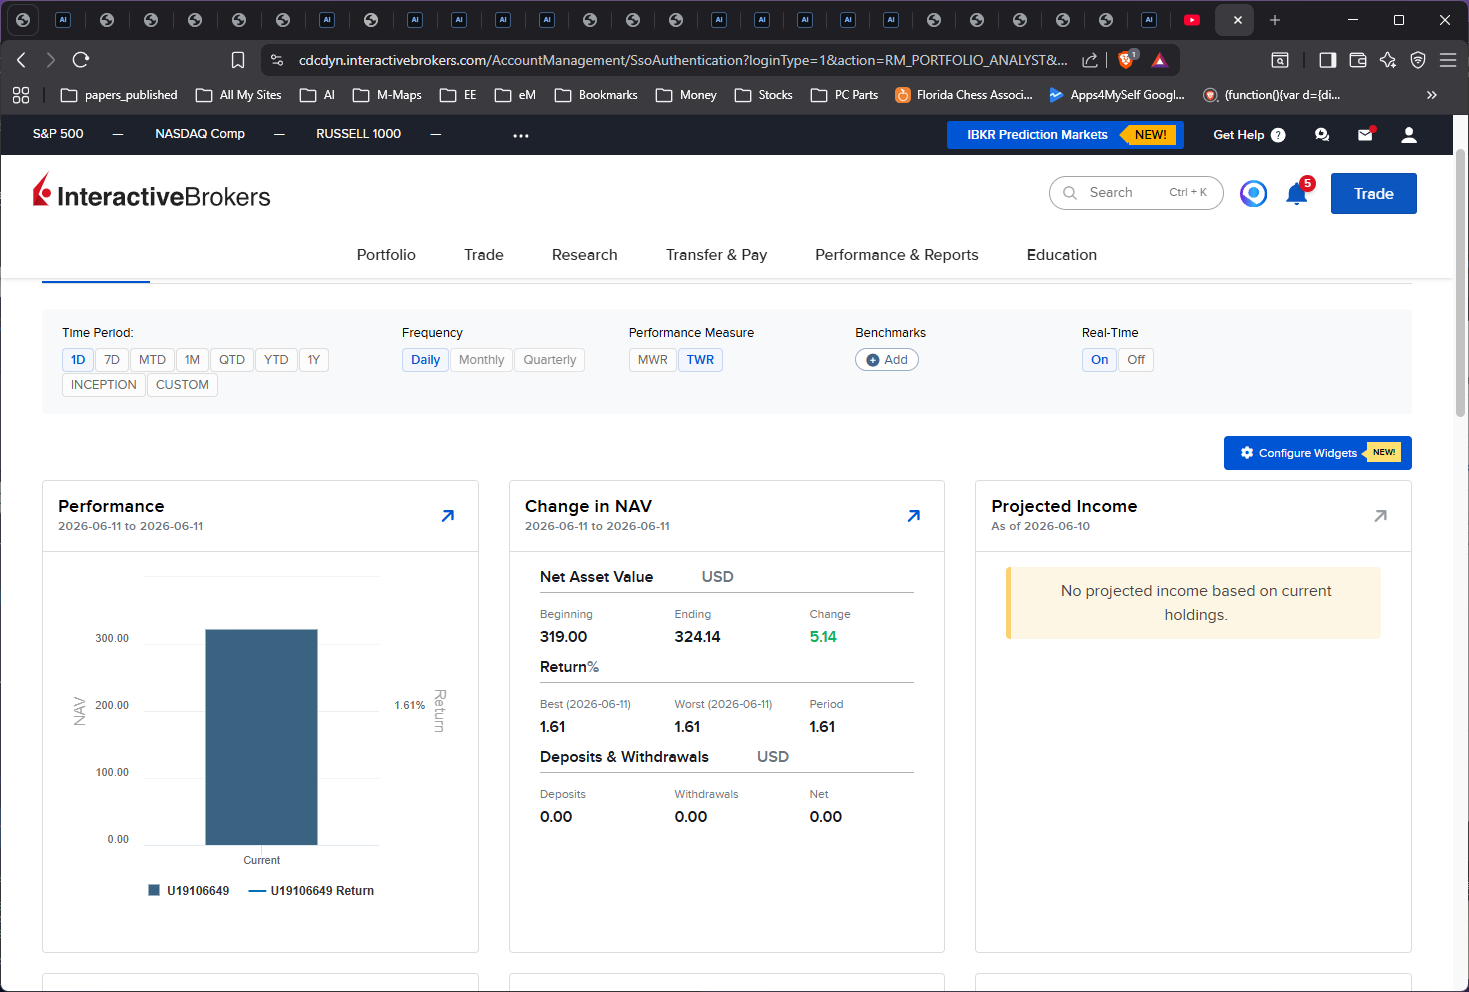The height and width of the screenshot is (992, 1469).
Task: Open the chat support icon in header
Action: tap(1322, 135)
